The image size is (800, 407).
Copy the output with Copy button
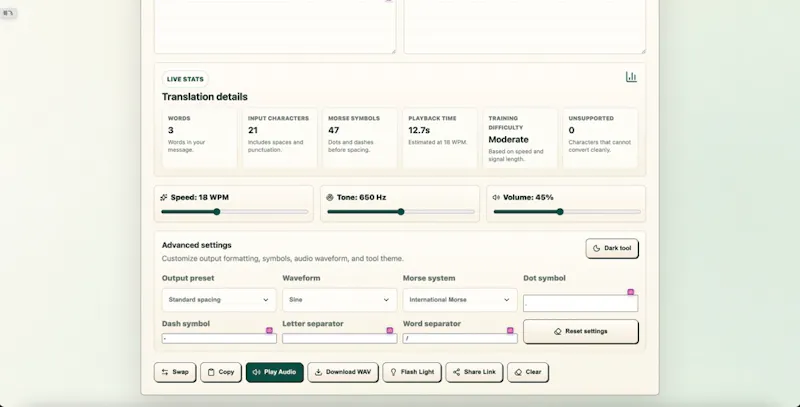(x=221, y=372)
